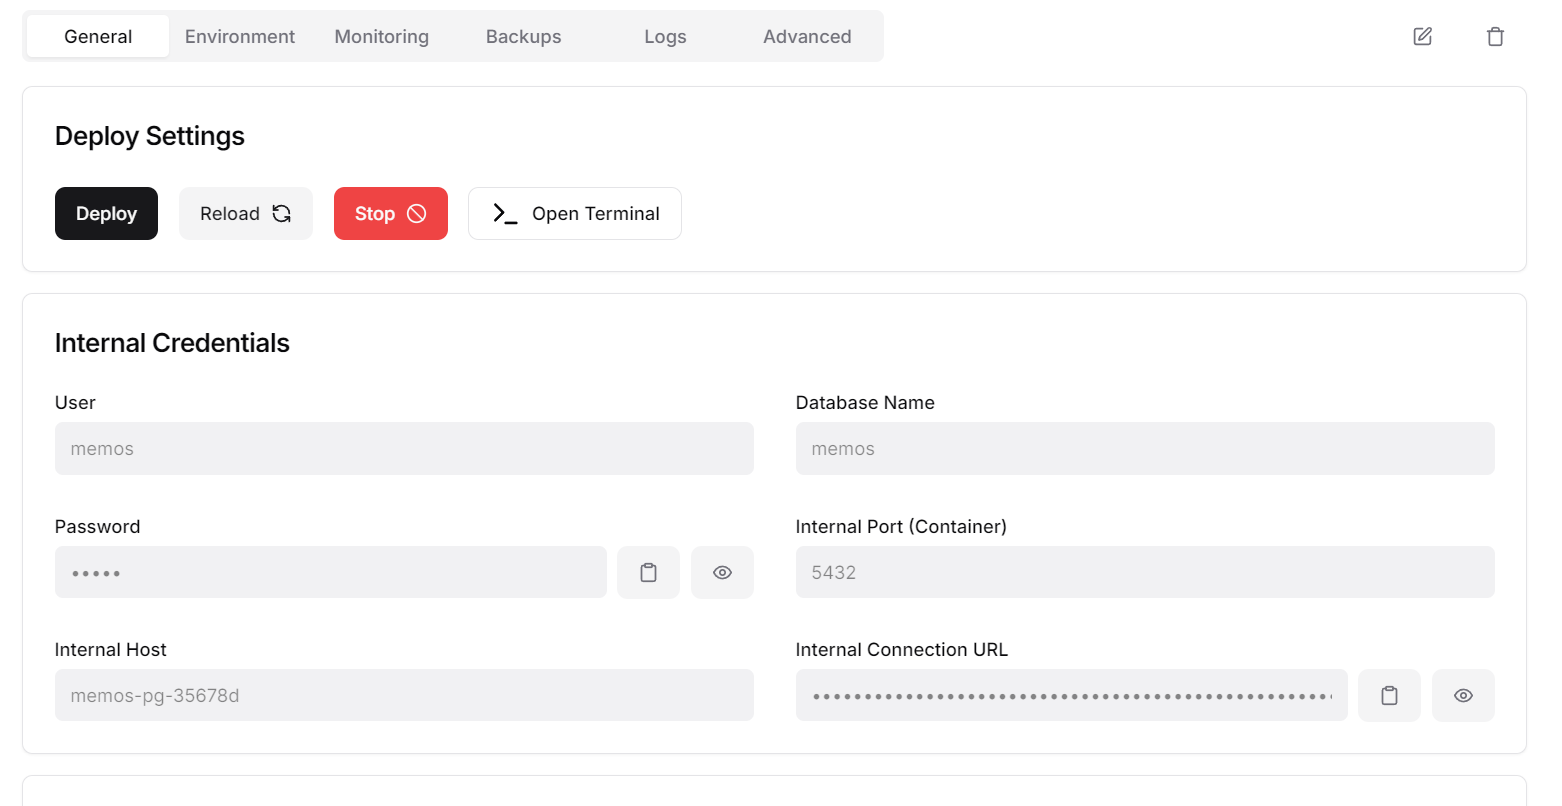Click the Open Terminal button
Viewport: 1562px width, 806px height.
click(575, 213)
